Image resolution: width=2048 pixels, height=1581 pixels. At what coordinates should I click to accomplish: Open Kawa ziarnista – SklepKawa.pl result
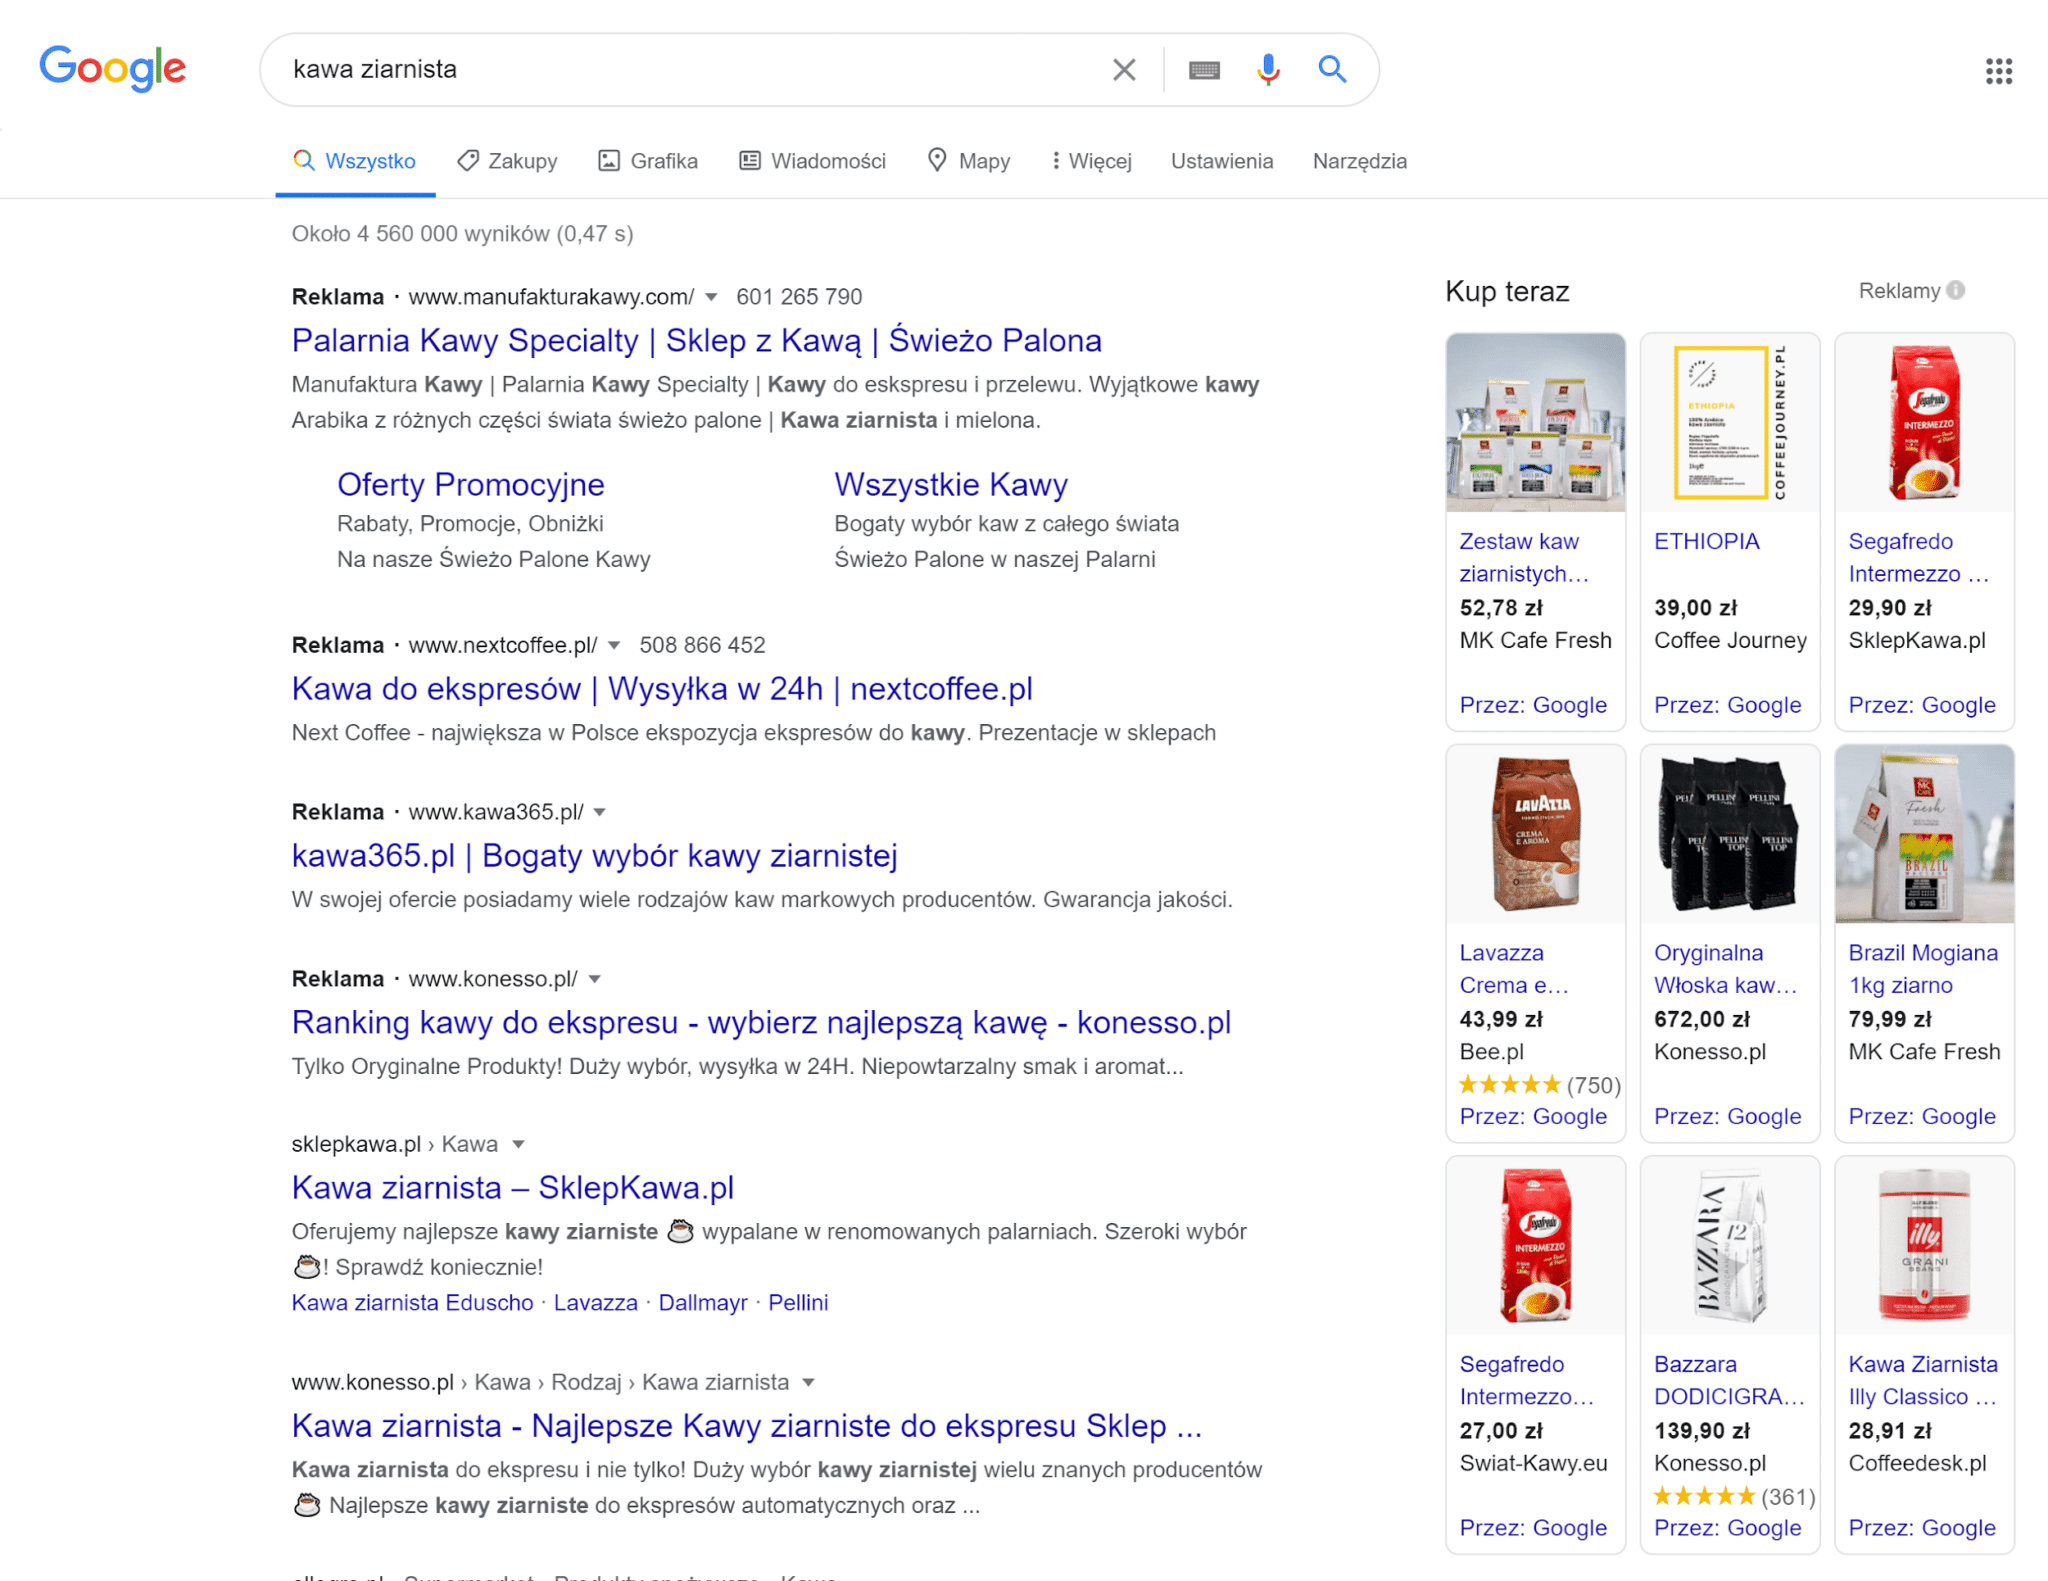(512, 1188)
